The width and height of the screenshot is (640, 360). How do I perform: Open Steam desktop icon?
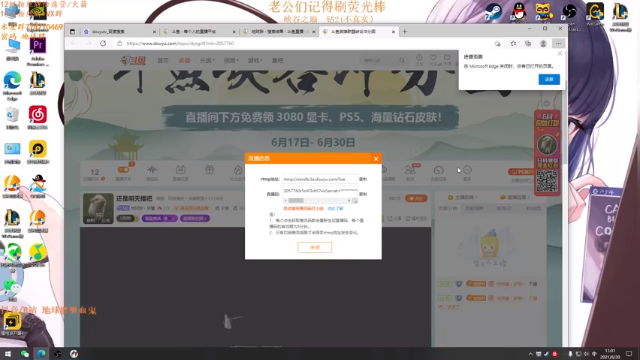pyautogui.click(x=493, y=11)
